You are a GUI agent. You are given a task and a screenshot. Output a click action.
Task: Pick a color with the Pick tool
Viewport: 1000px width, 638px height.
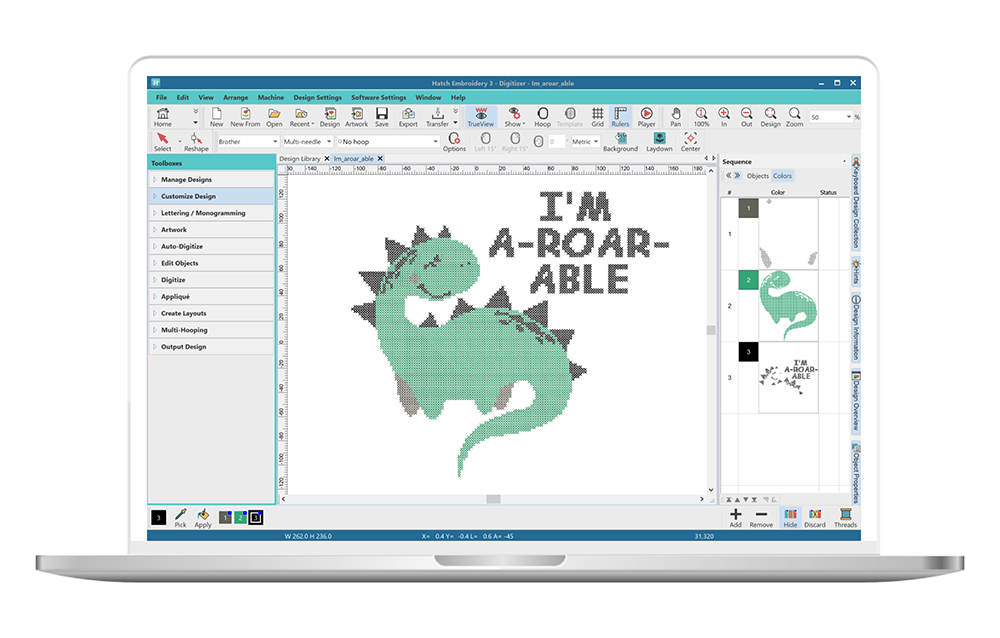(180, 517)
